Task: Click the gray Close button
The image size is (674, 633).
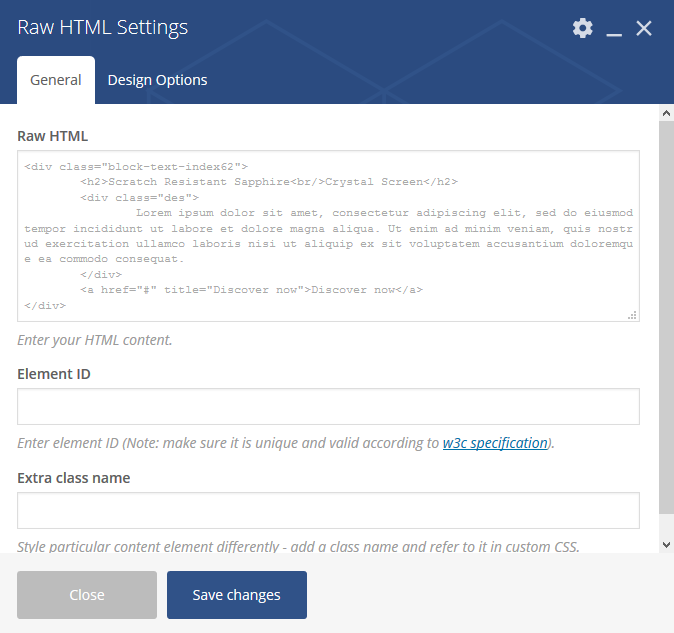Action: click(87, 595)
